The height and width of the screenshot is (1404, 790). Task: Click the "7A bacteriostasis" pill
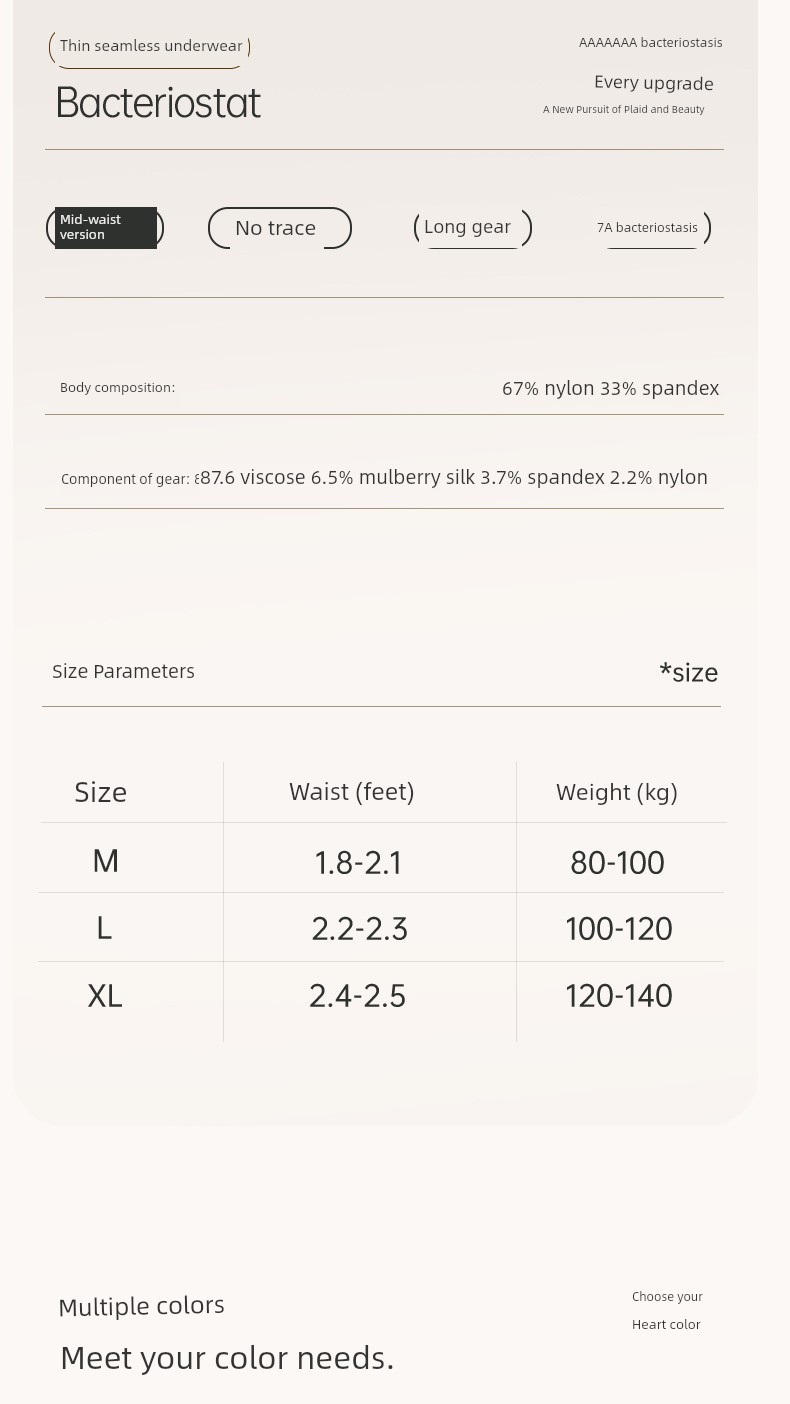(650, 228)
